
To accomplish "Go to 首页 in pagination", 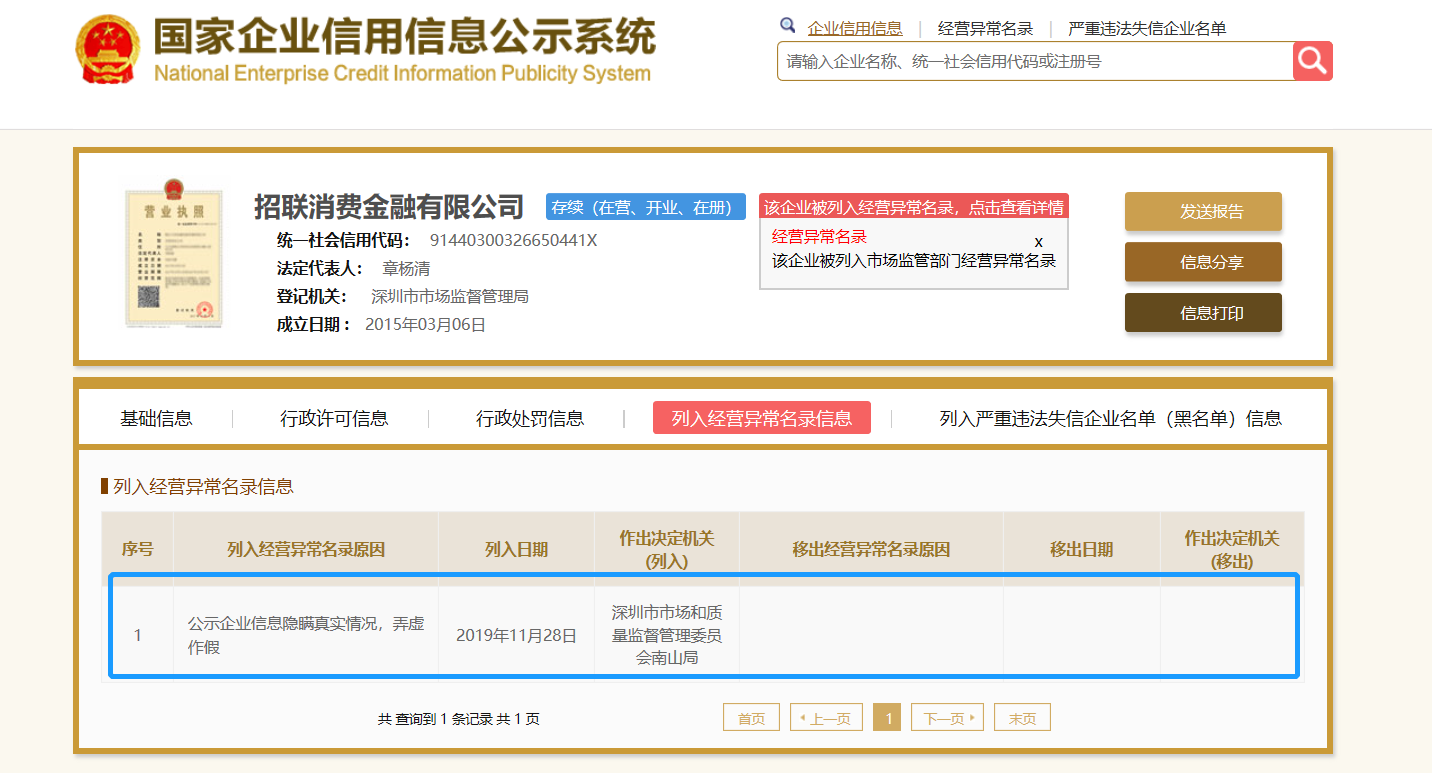I will (x=751, y=718).
